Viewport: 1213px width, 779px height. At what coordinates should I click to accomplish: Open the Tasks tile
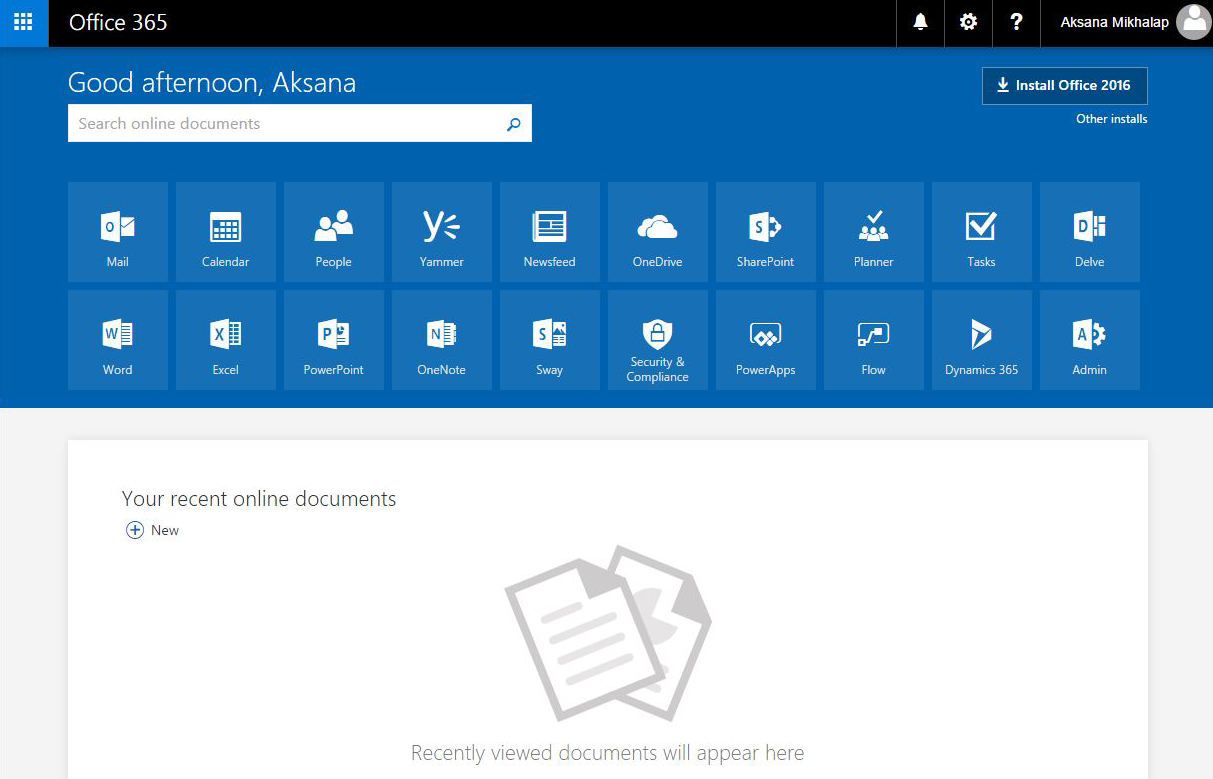click(982, 232)
